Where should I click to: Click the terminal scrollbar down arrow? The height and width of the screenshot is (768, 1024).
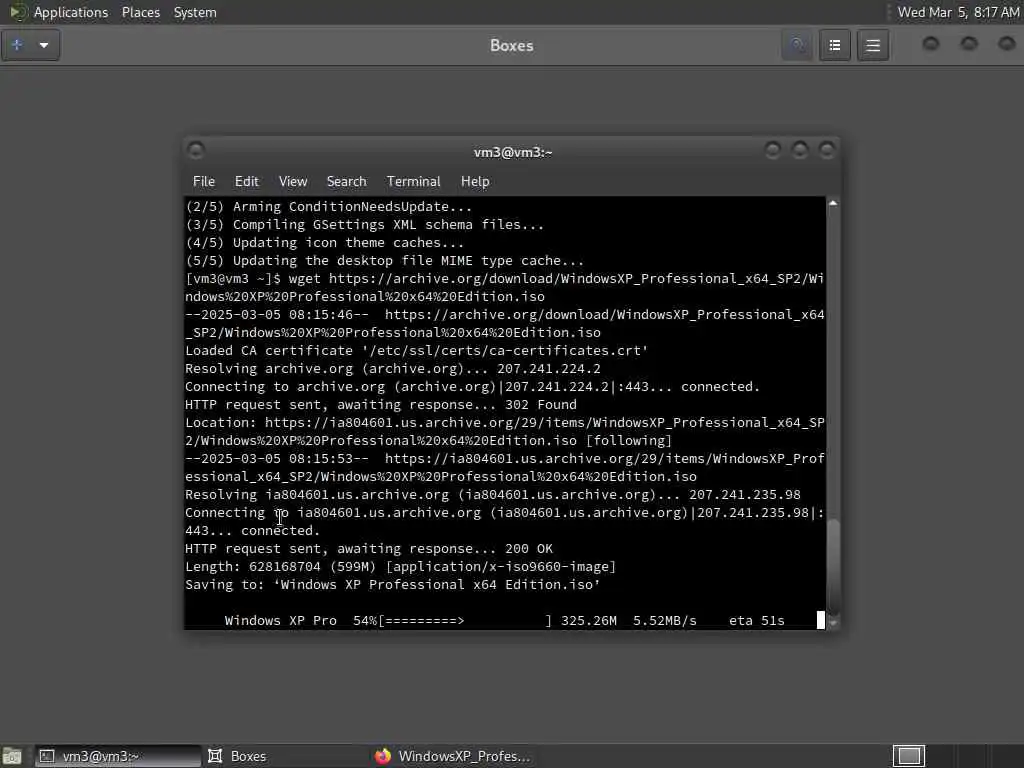833,623
